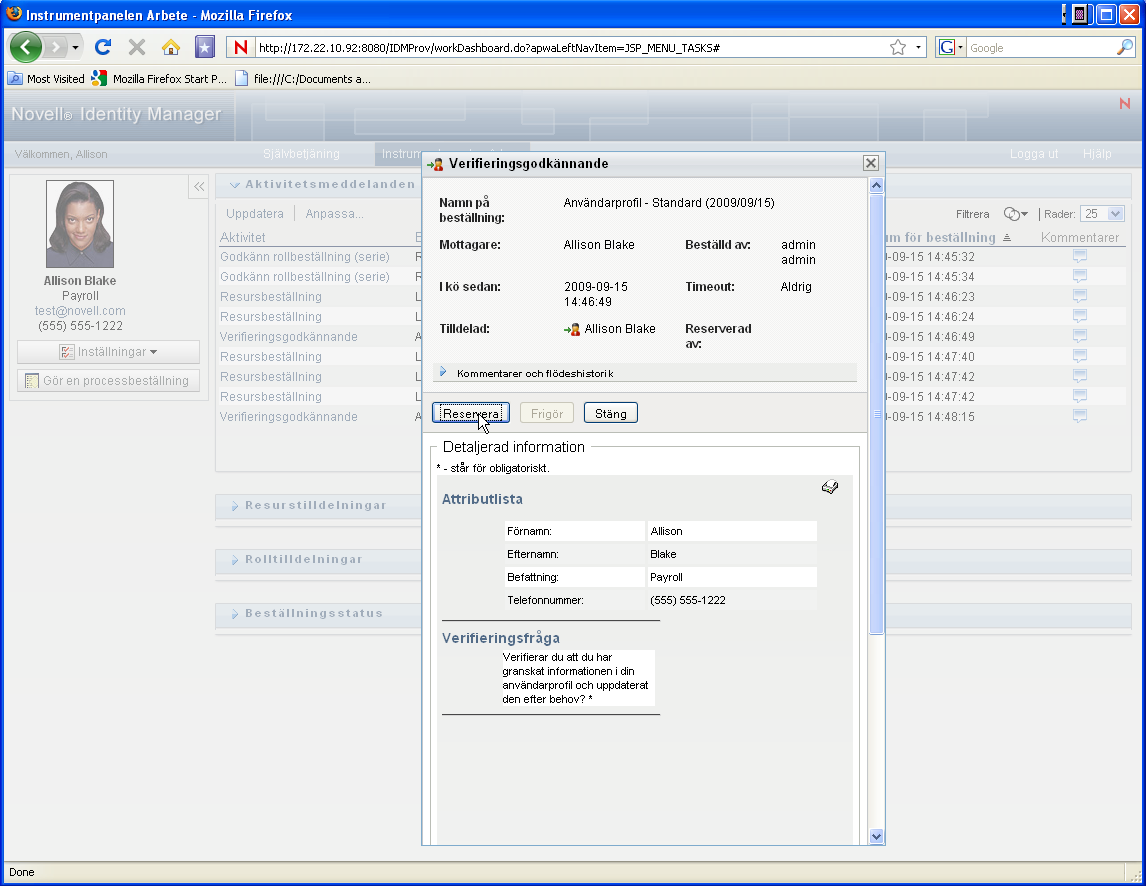The height and width of the screenshot is (886, 1146).
Task: Open last Verifieringsgodkännande task row
Action: tap(289, 416)
